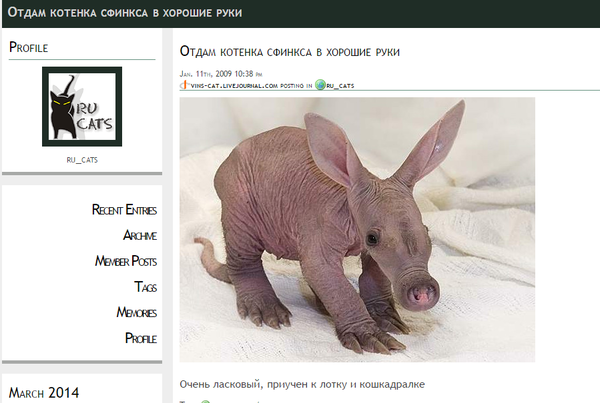Go to the Archive page
This screenshot has width=600, height=403.
pyautogui.click(x=139, y=235)
